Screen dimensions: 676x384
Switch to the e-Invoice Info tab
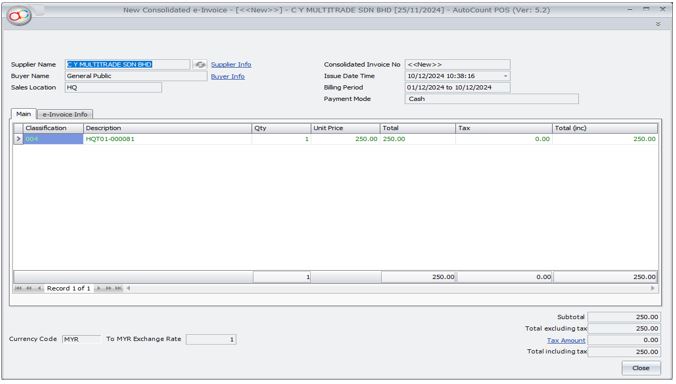tap(65, 115)
